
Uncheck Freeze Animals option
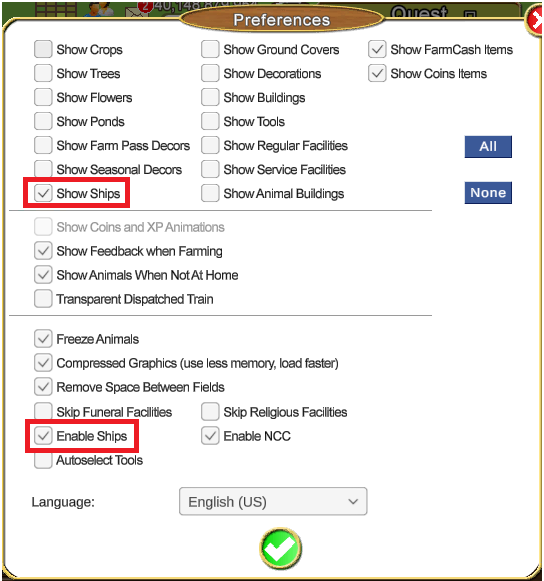point(43,339)
